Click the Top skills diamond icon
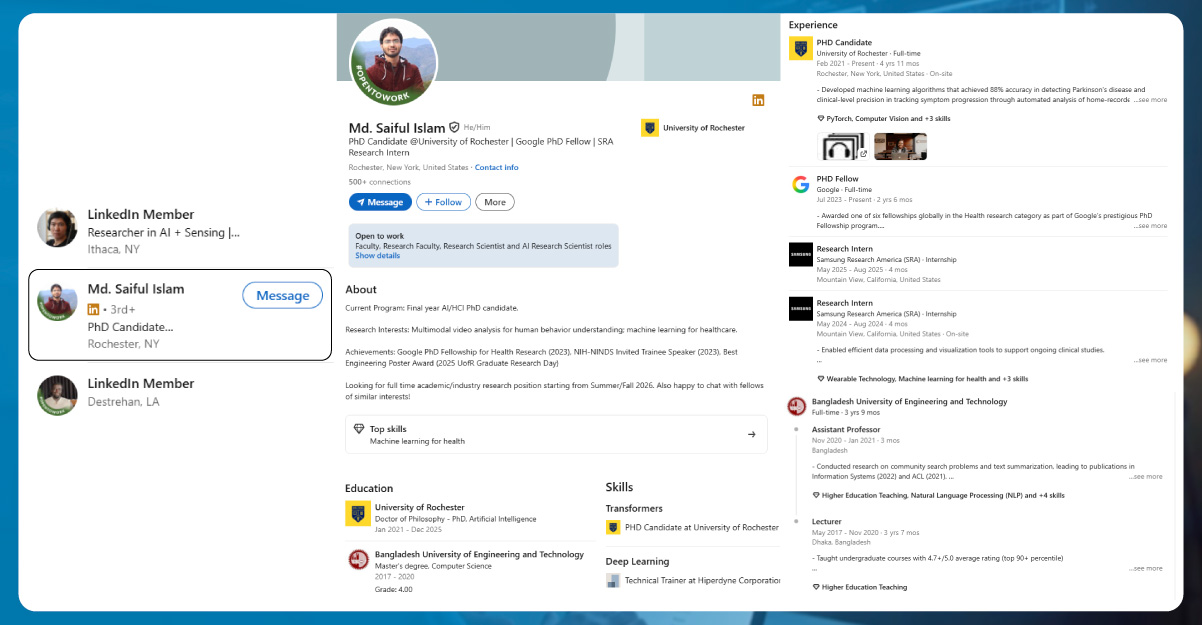The height and width of the screenshot is (625, 1202). [x=359, y=429]
